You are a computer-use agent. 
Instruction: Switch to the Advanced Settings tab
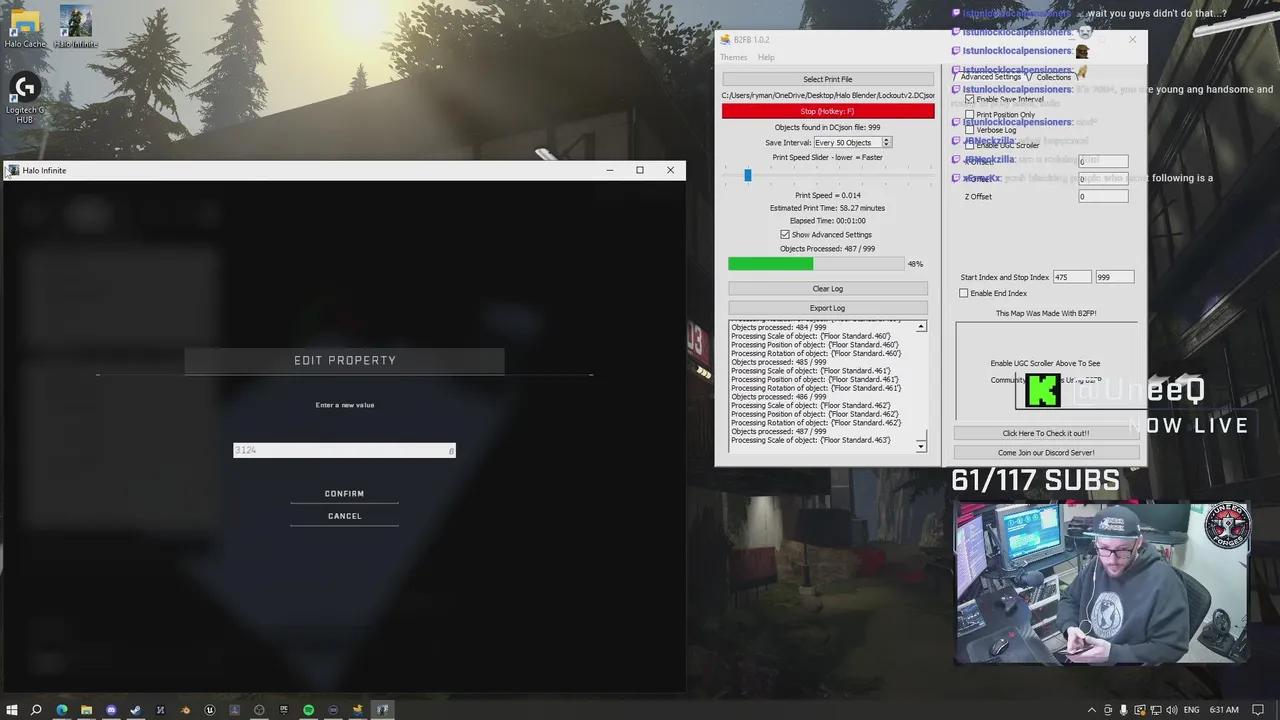(991, 77)
